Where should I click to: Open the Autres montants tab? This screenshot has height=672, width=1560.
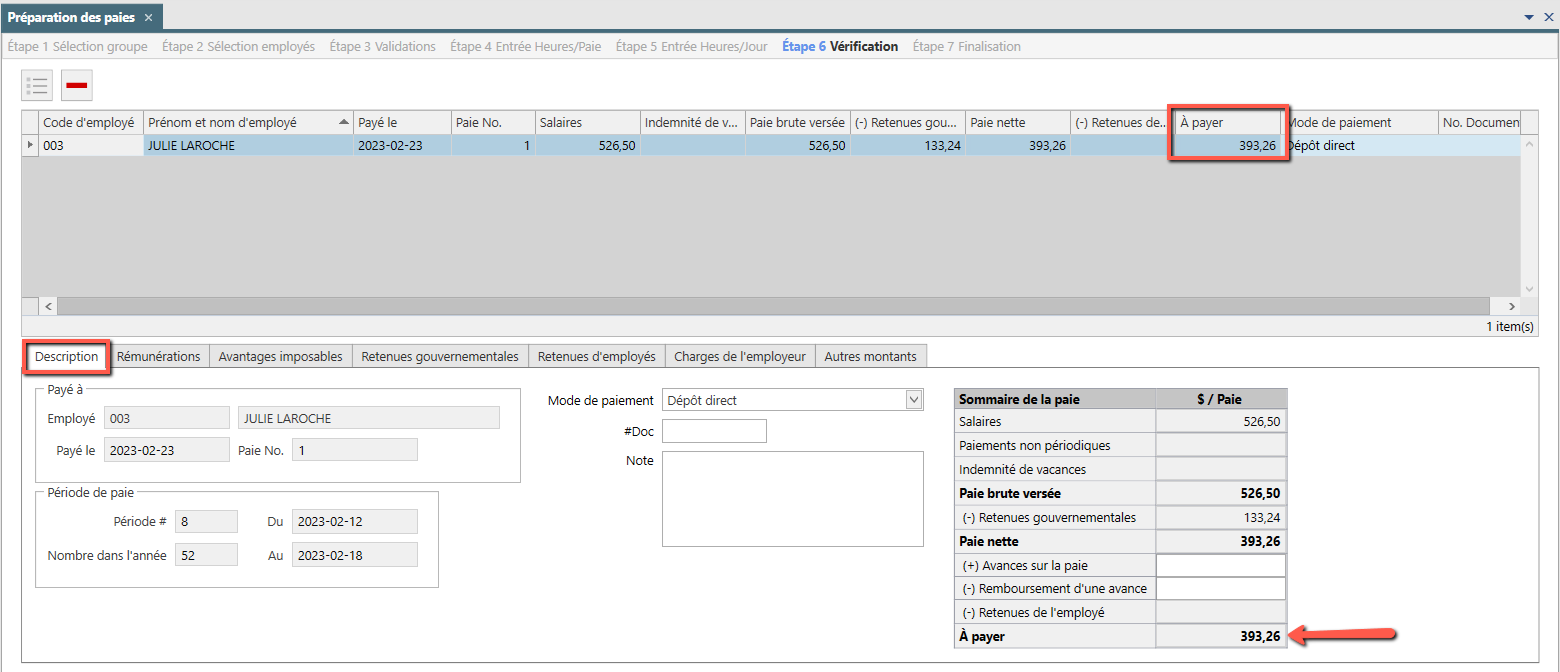coord(870,356)
